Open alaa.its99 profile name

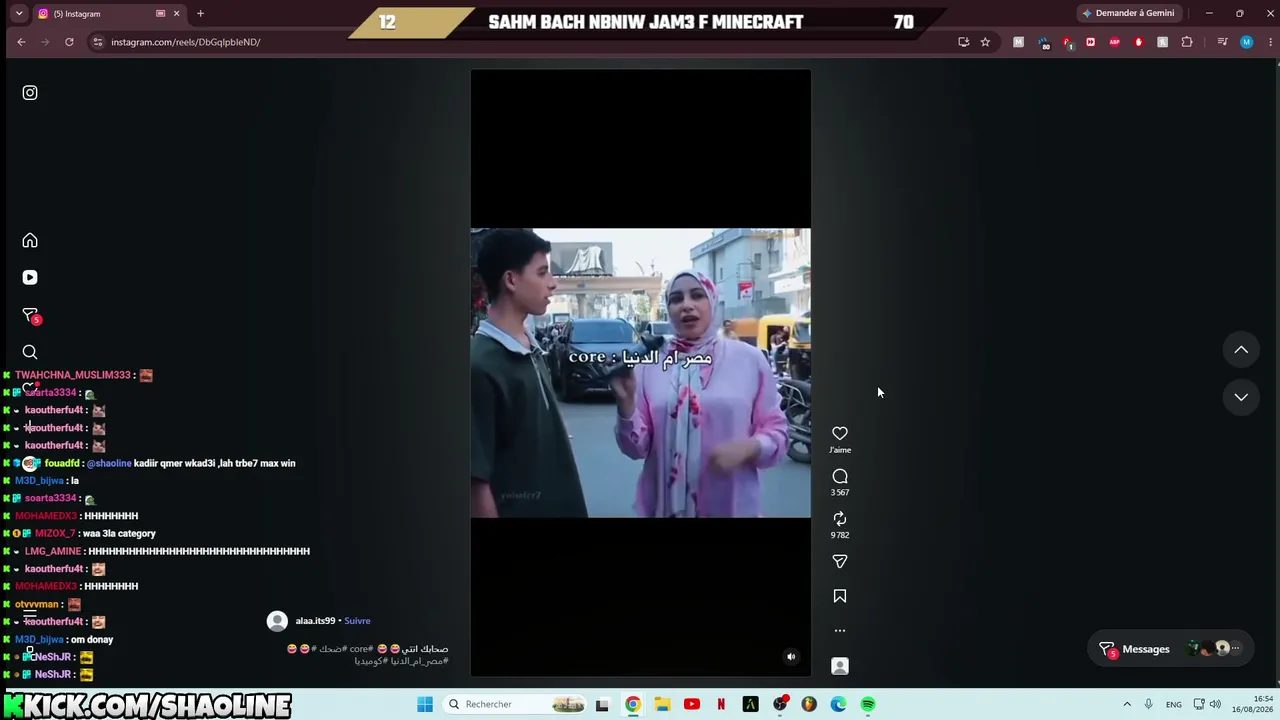[315, 621]
